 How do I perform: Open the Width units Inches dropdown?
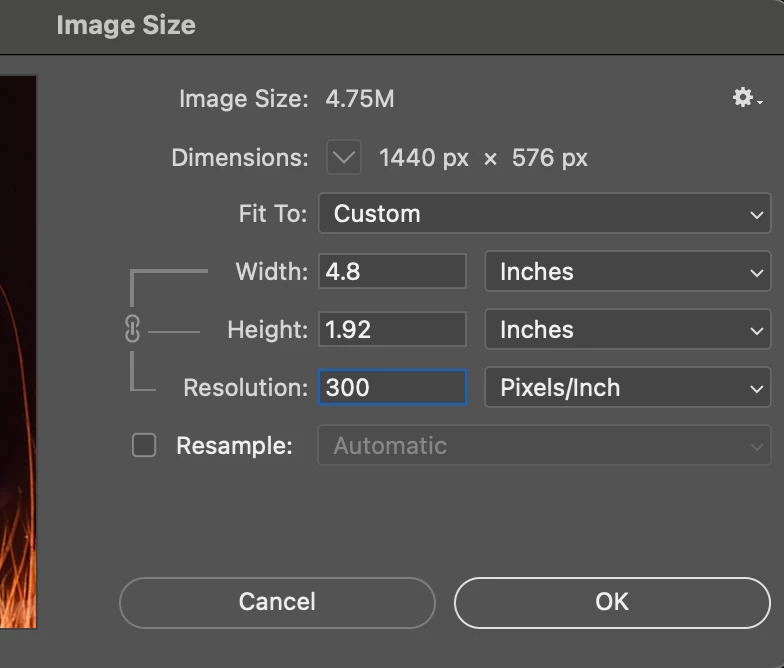[x=627, y=272]
